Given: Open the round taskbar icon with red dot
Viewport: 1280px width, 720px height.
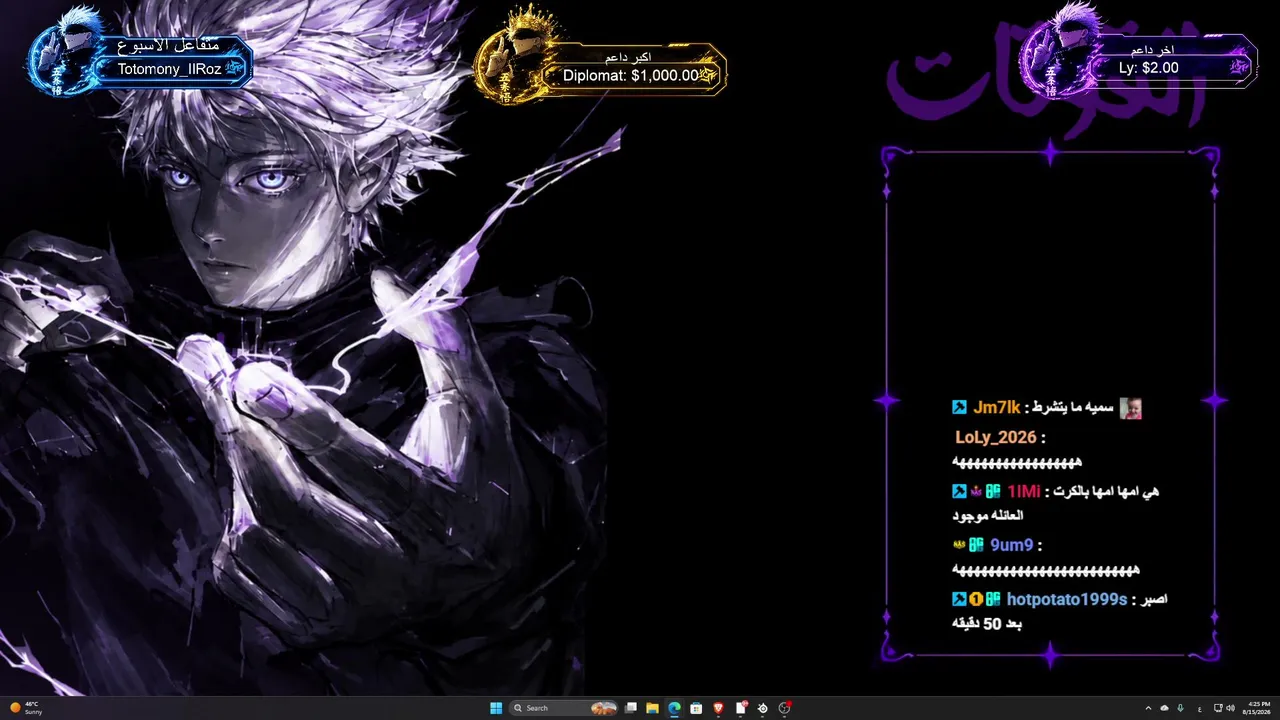Looking at the screenshot, I should pos(785,708).
